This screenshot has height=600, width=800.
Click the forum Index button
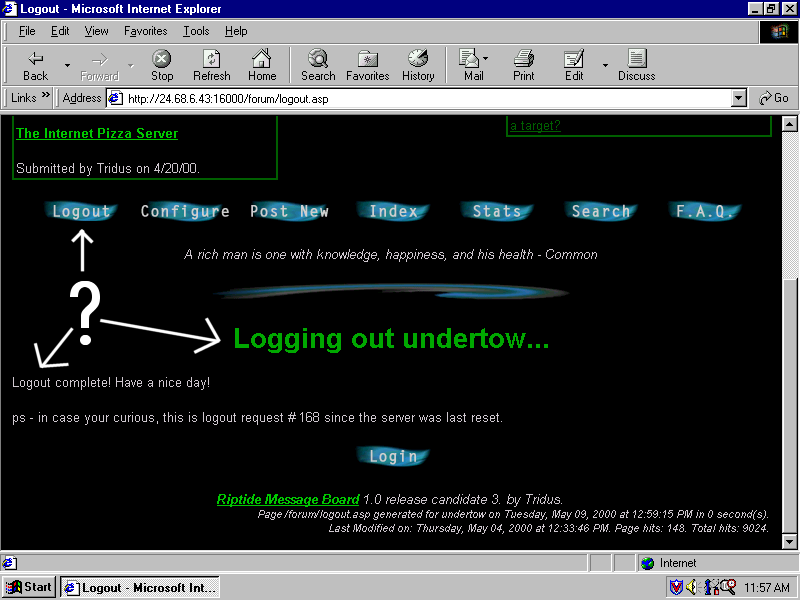pos(393,211)
